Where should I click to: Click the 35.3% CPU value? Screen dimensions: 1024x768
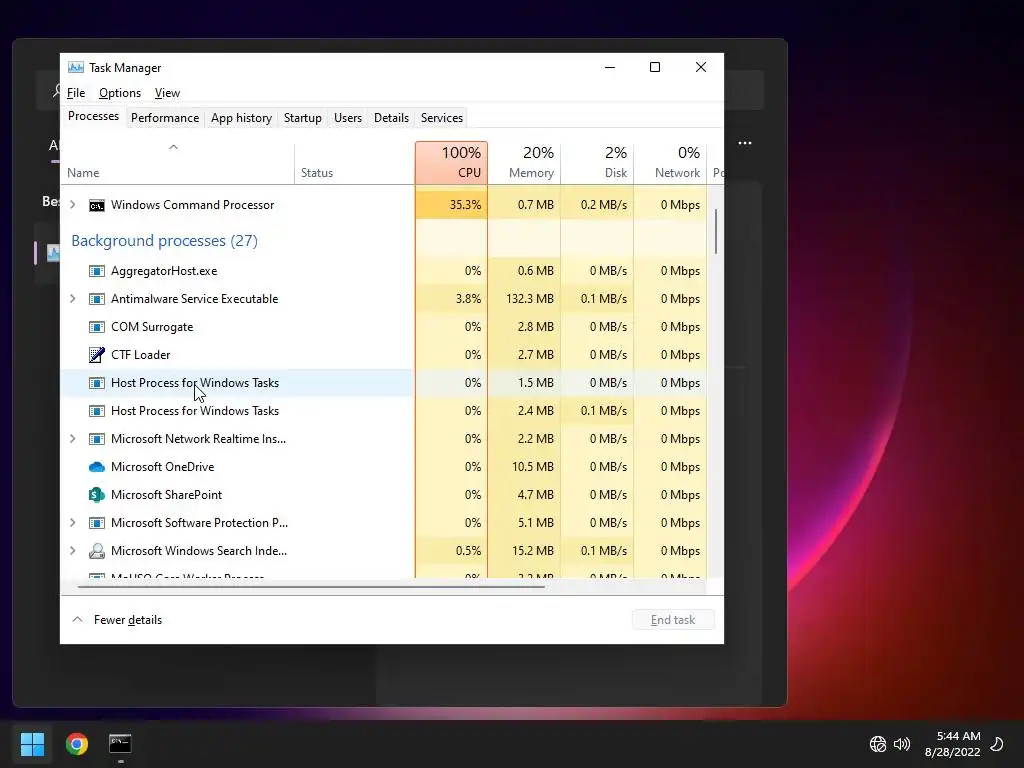click(x=465, y=205)
